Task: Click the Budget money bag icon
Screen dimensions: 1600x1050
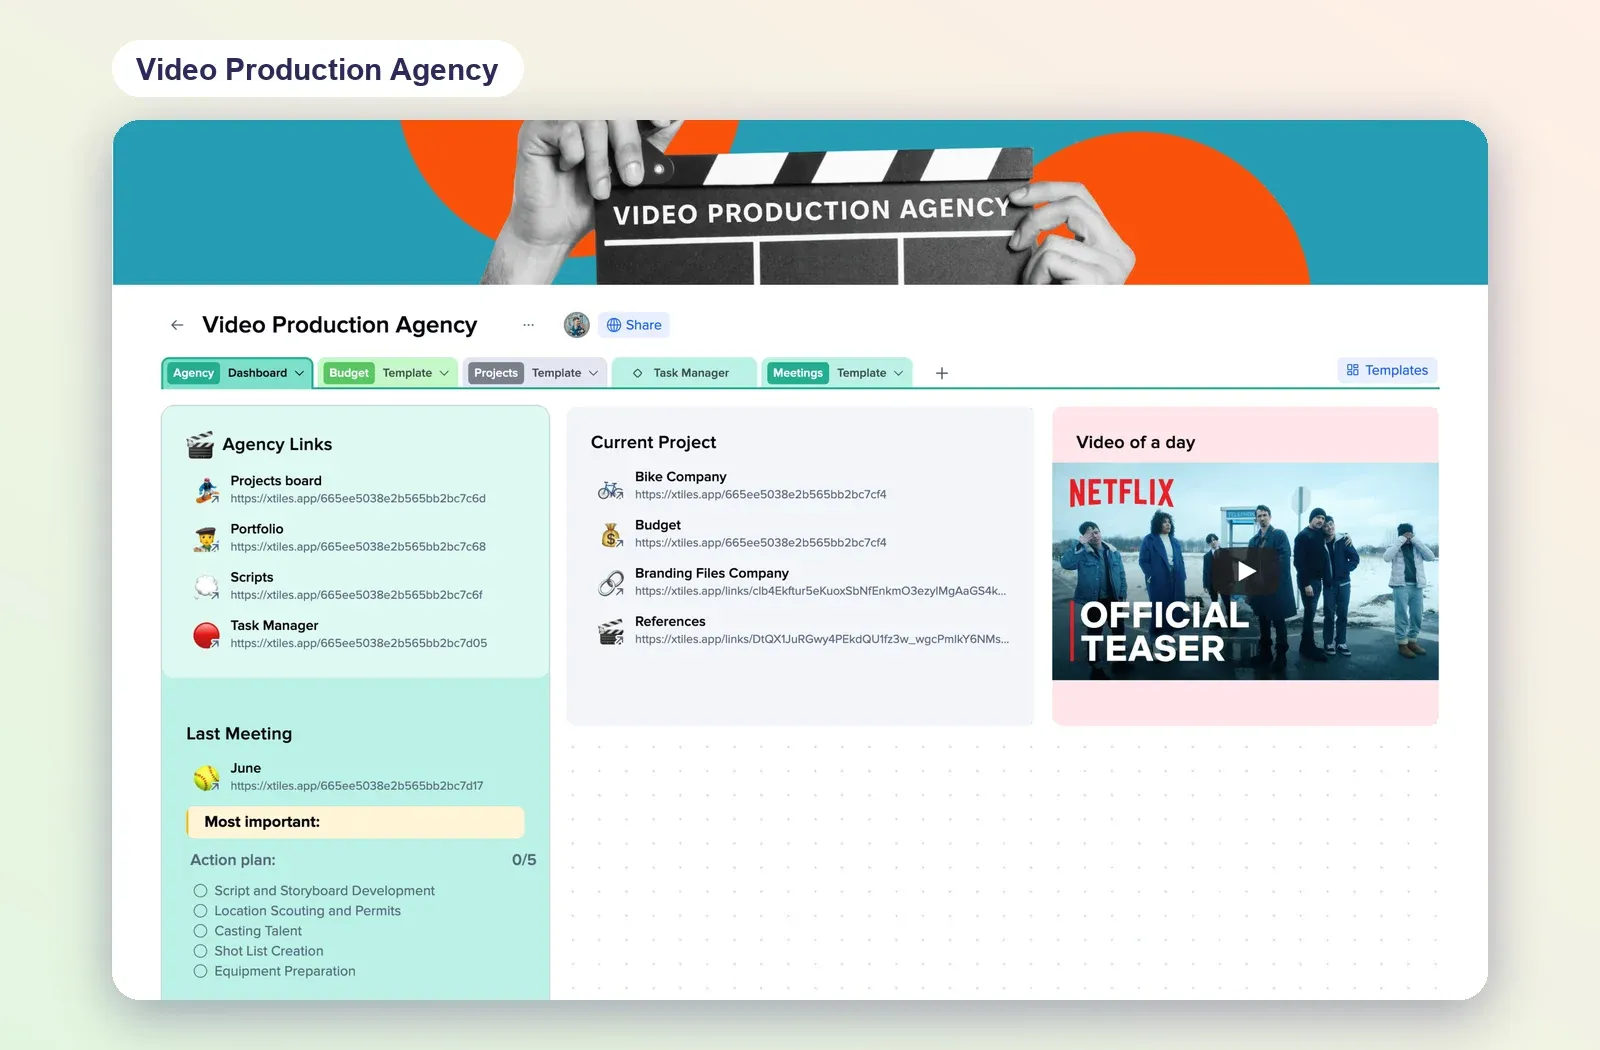Action: coord(611,535)
